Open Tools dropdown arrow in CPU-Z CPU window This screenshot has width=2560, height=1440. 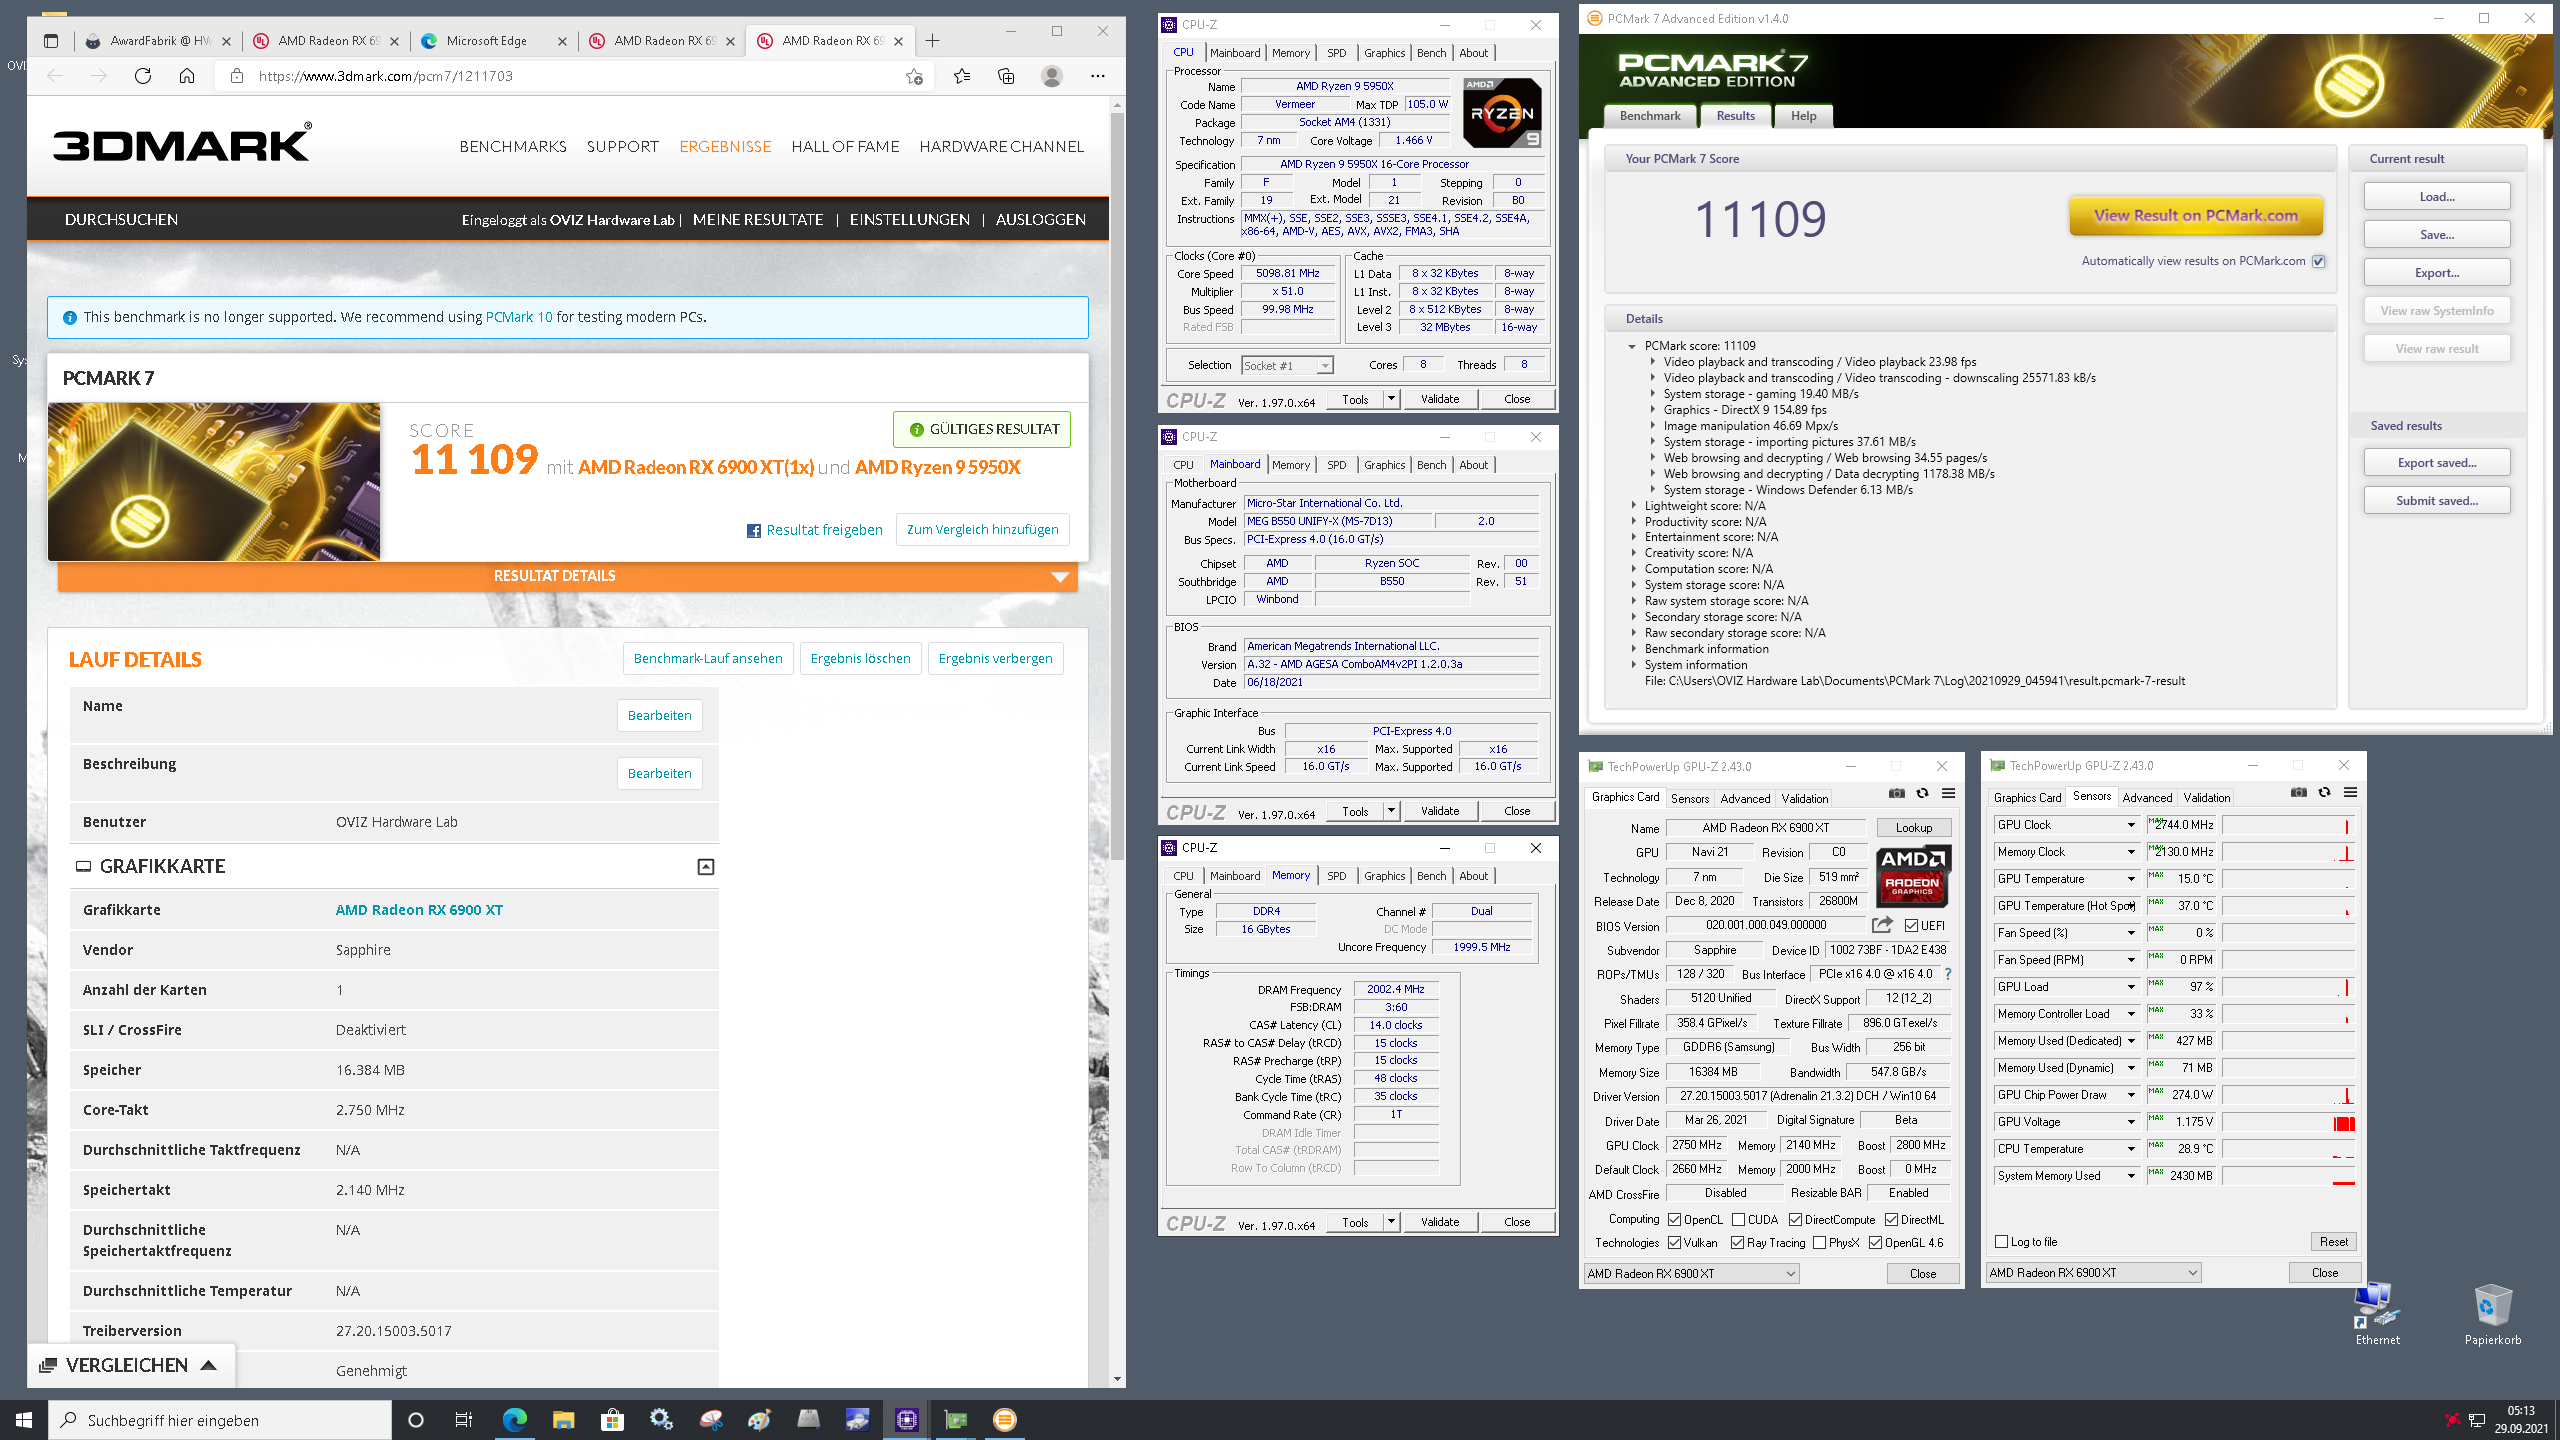[1391, 399]
